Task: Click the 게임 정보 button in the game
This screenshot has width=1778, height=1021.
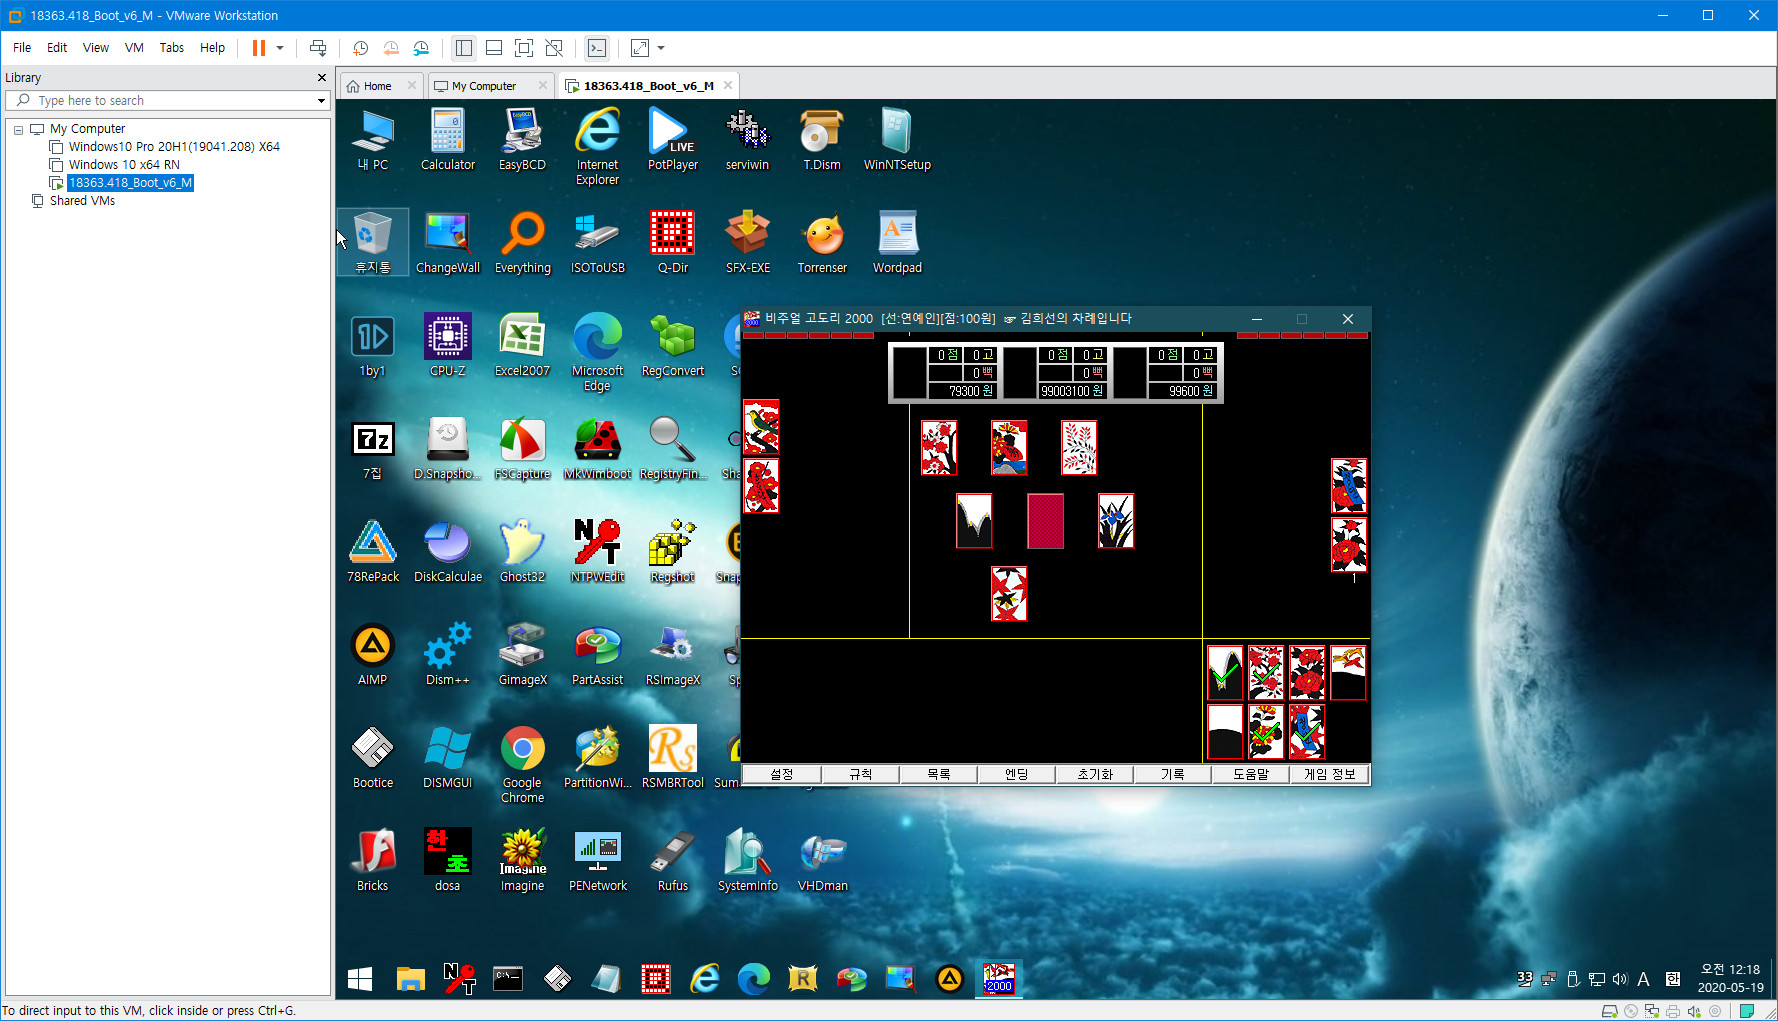Action: coord(1329,774)
